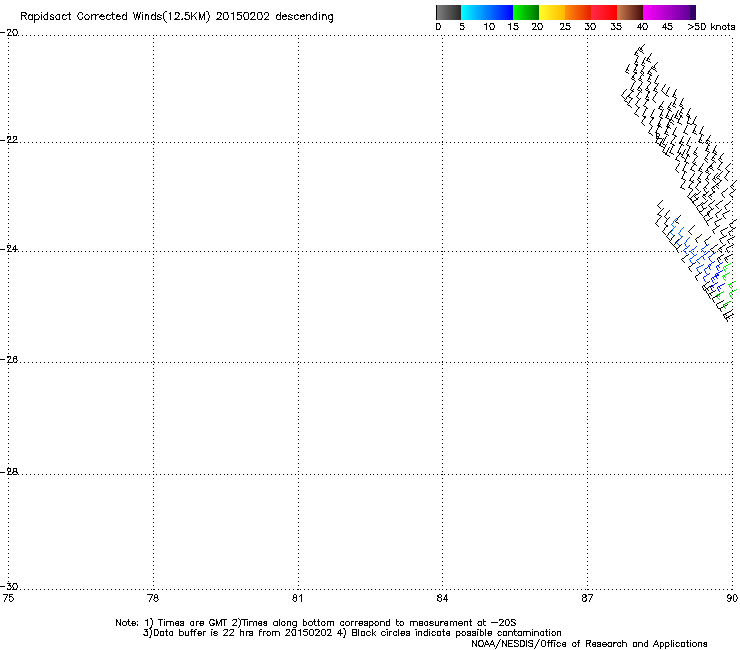Screen dimensions: 740x650
Task: Pick the cyan-blue 5-15 knots color segment
Action: (487, 12)
